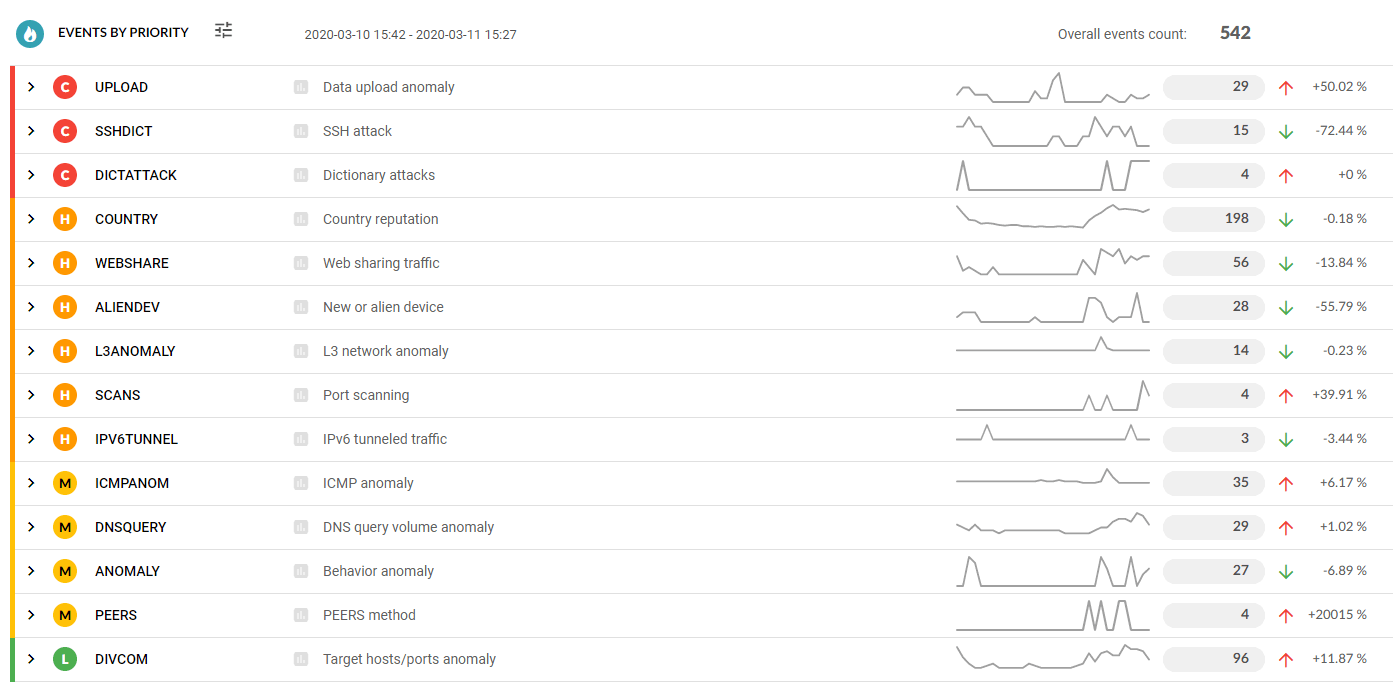1400x700 pixels.
Task: Expand the L3ANOMALY row chevron
Action: pyautogui.click(x=31, y=352)
